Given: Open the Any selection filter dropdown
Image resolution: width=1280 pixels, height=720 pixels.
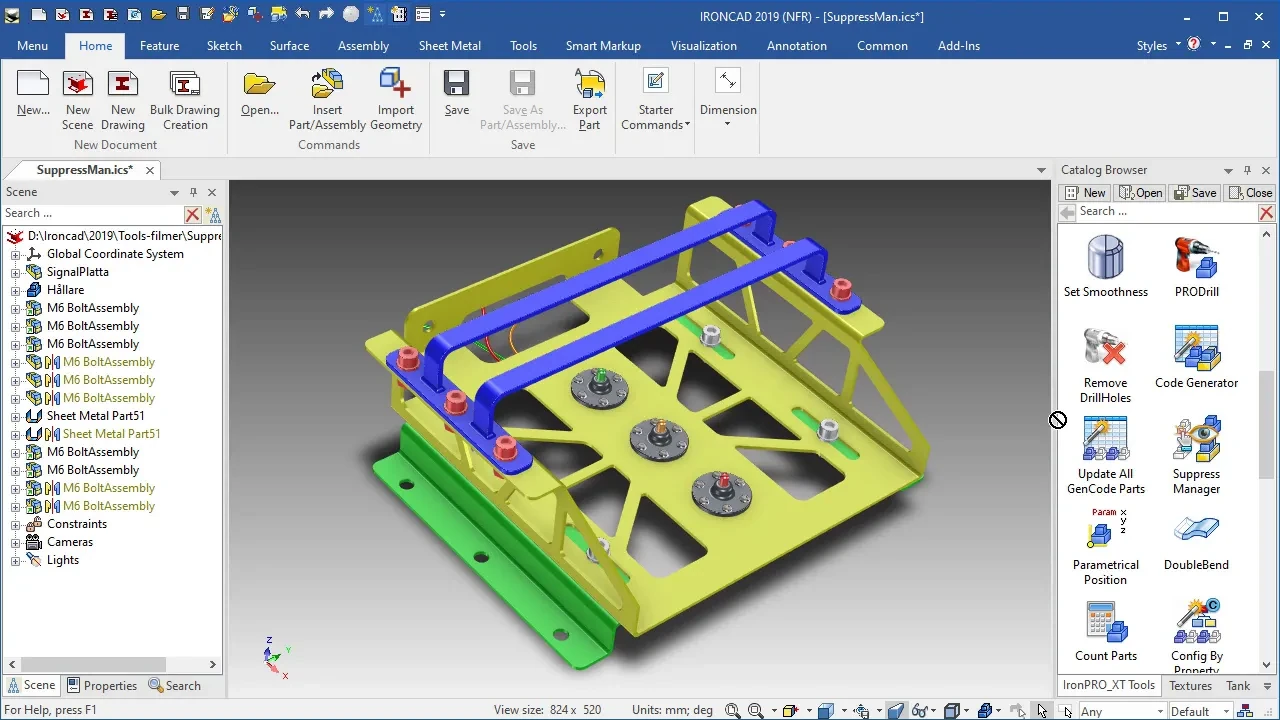Looking at the screenshot, I should [x=1161, y=712].
